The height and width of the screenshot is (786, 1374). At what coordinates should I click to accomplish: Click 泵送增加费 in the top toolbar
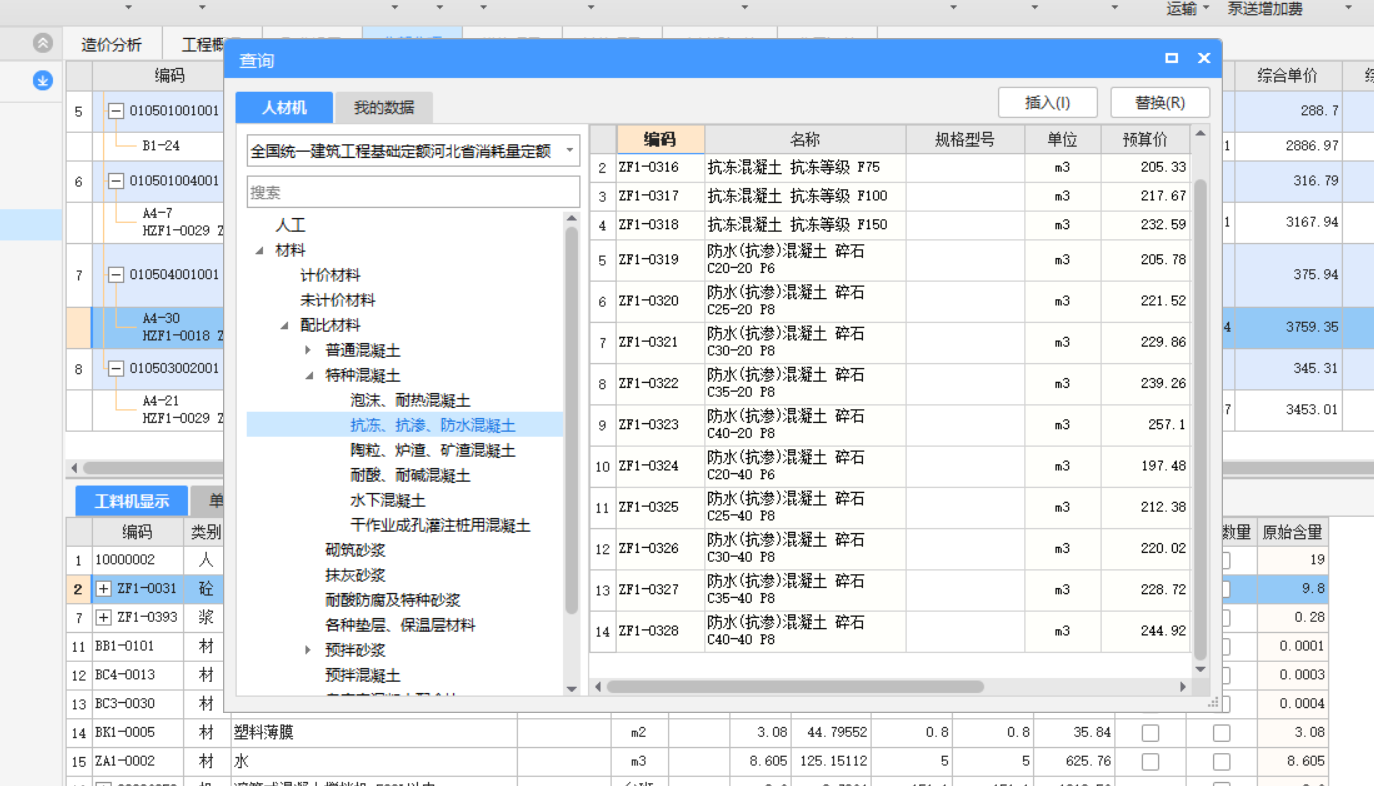1265,9
